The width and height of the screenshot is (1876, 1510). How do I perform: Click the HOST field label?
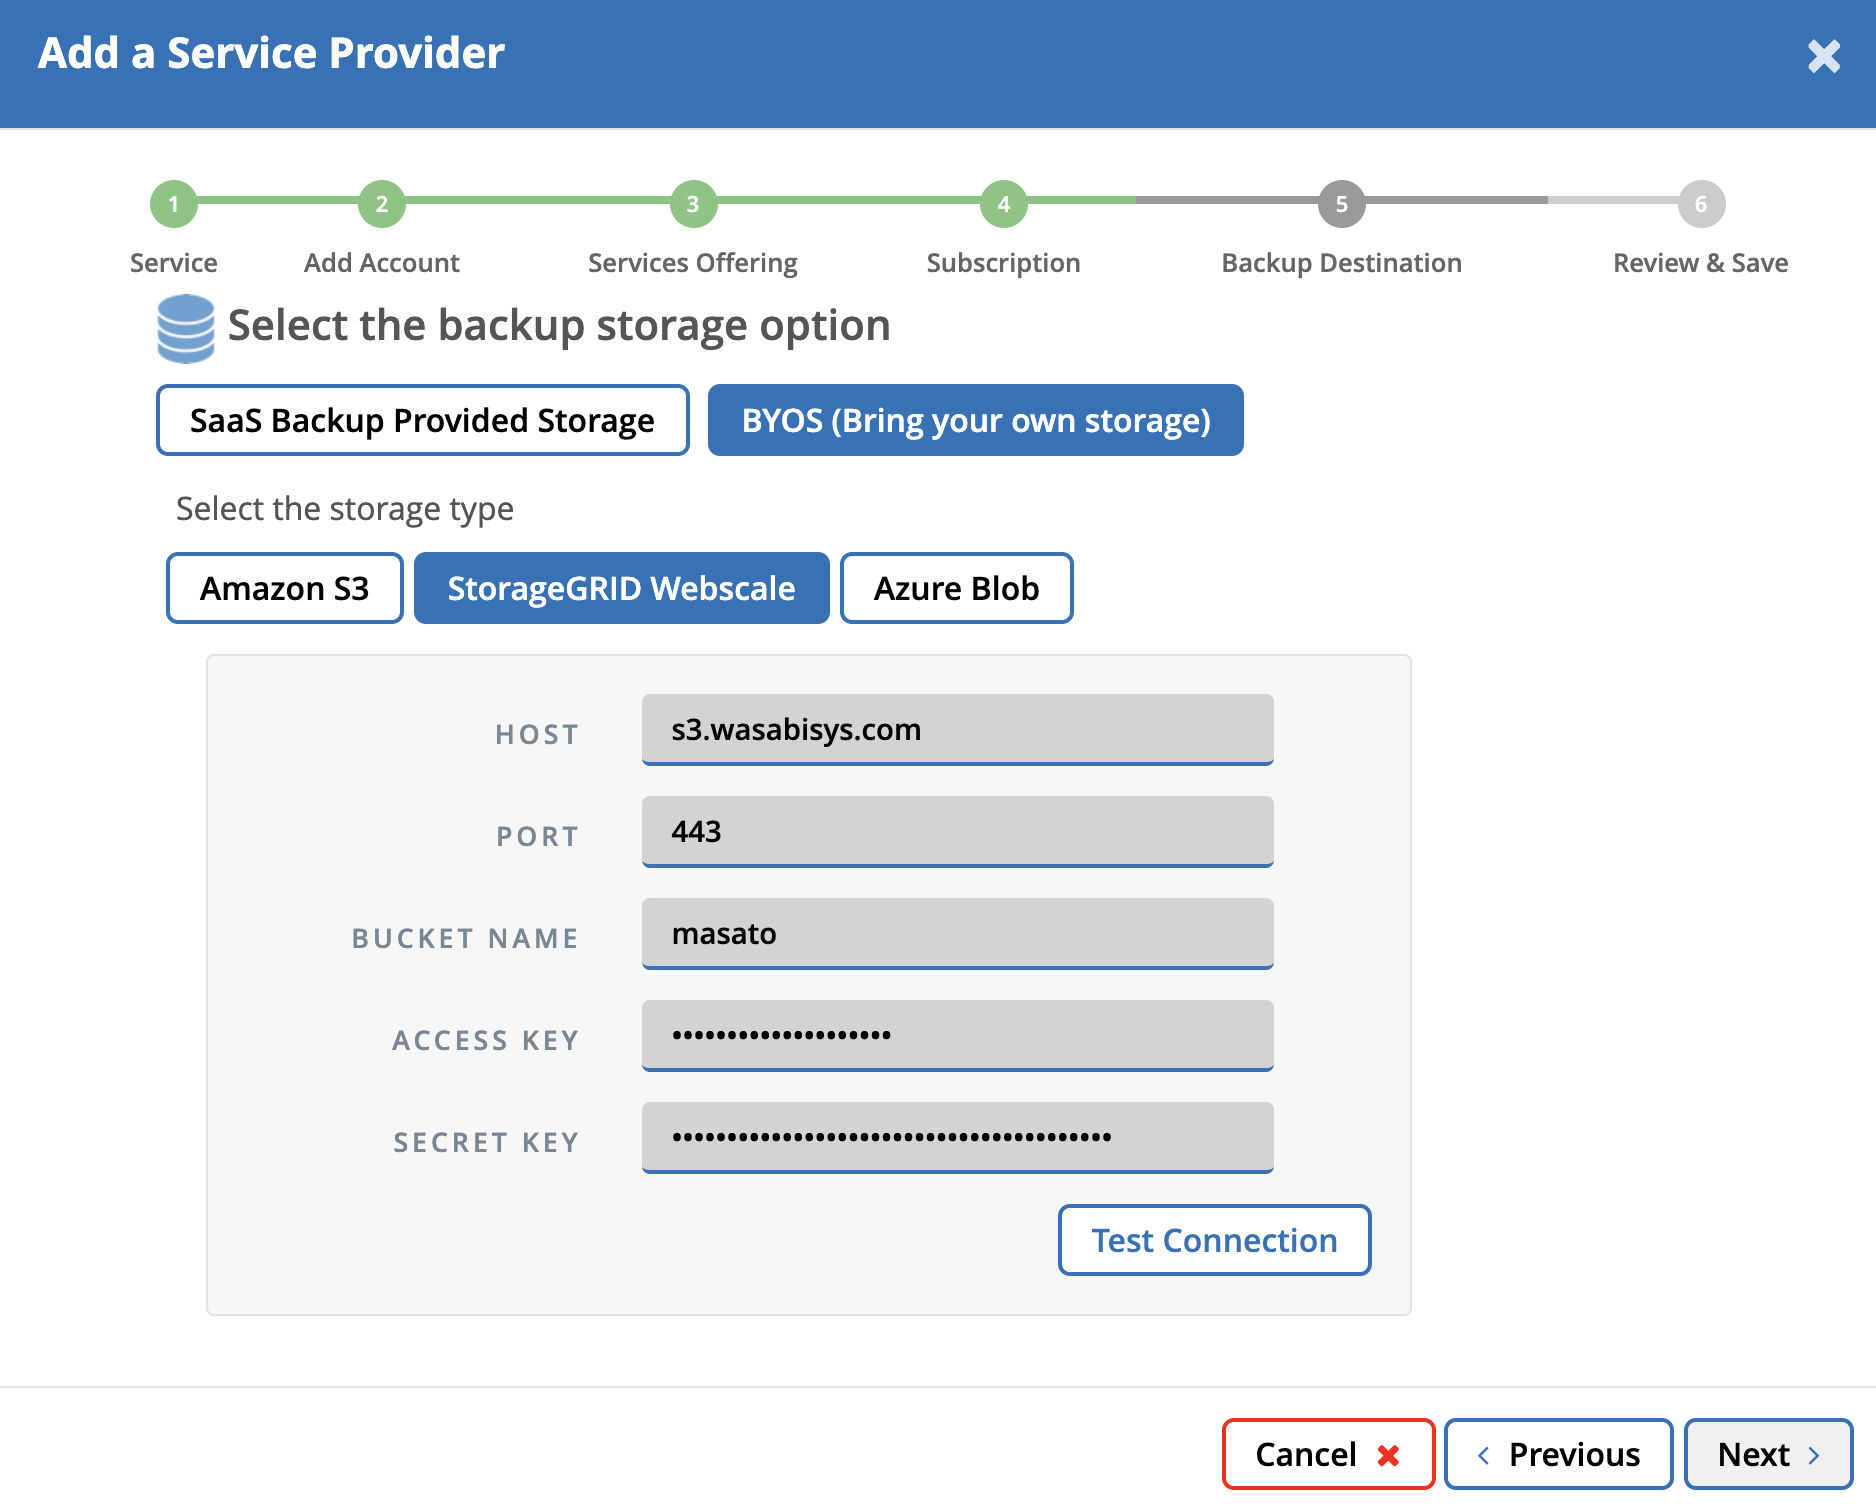537,735
